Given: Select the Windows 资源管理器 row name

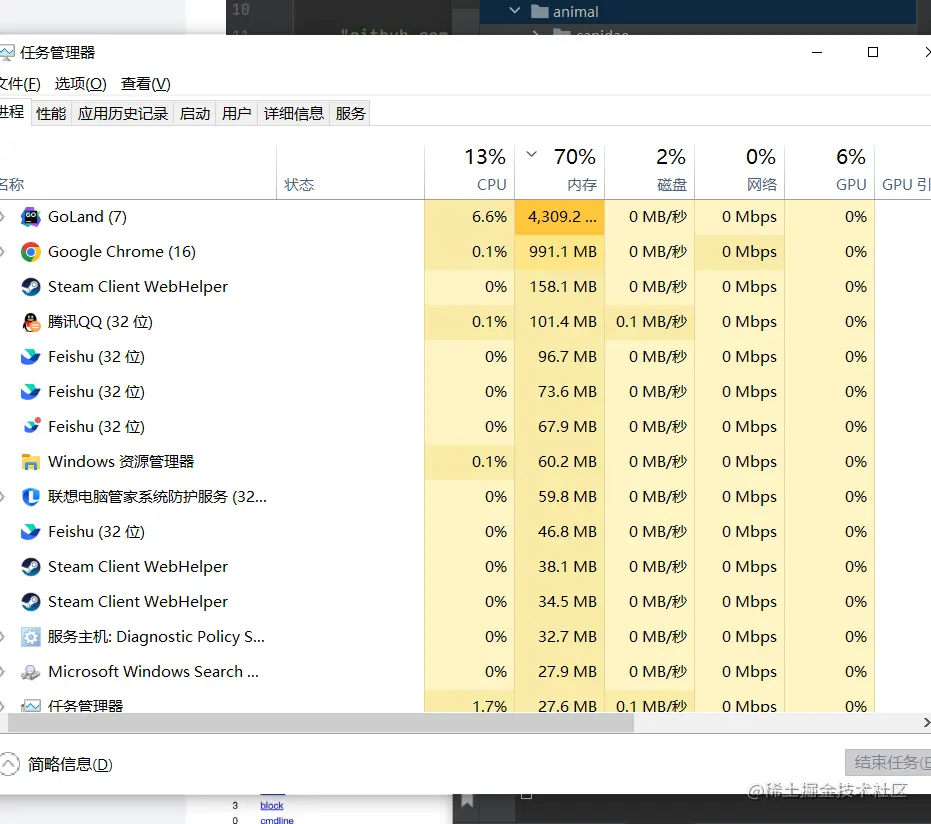Looking at the screenshot, I should [x=121, y=462].
